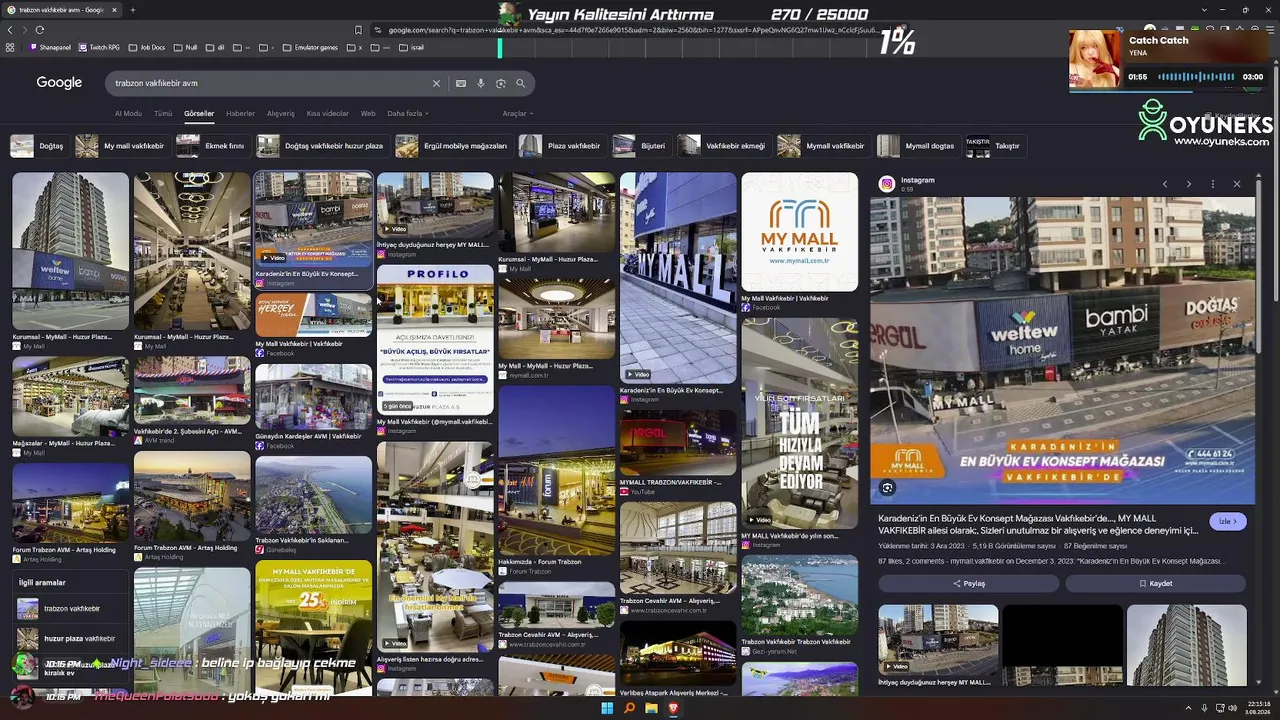Apply the Ergül mobilya mağazaları chip
The height and width of the screenshot is (720, 1280).
pos(452,146)
